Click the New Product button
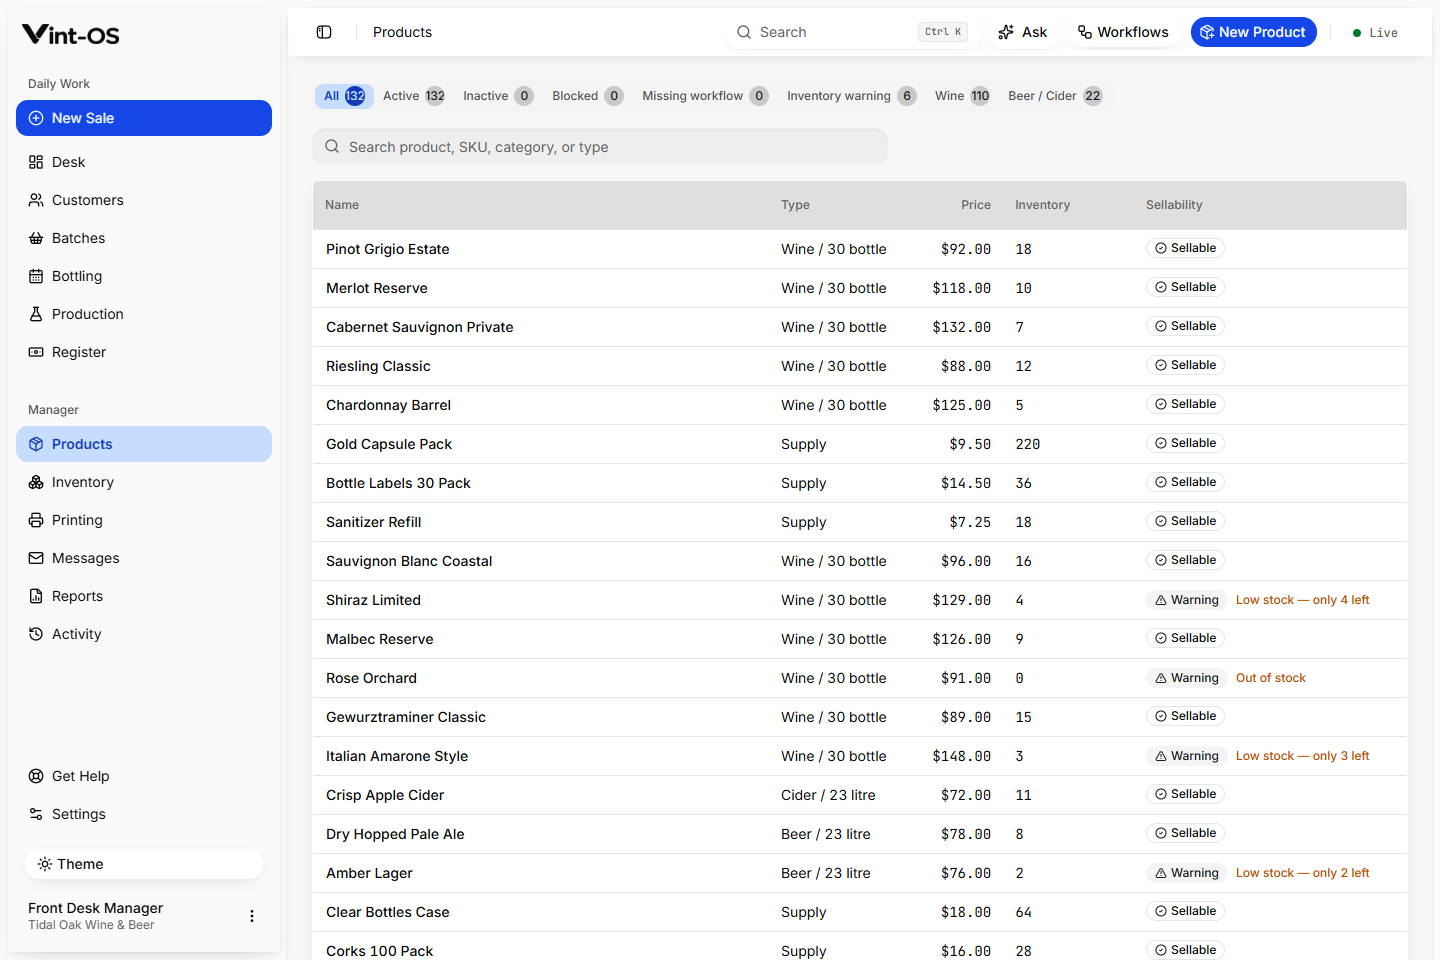1440x960 pixels. tap(1253, 32)
